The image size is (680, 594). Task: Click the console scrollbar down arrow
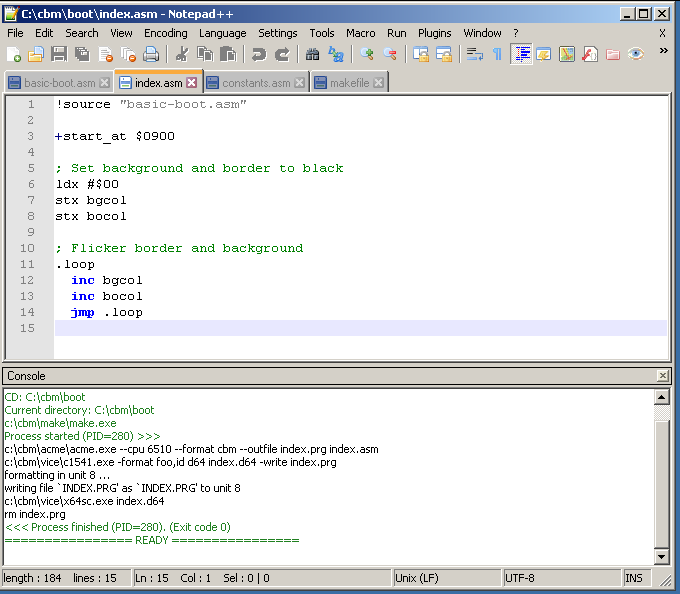click(x=661, y=557)
